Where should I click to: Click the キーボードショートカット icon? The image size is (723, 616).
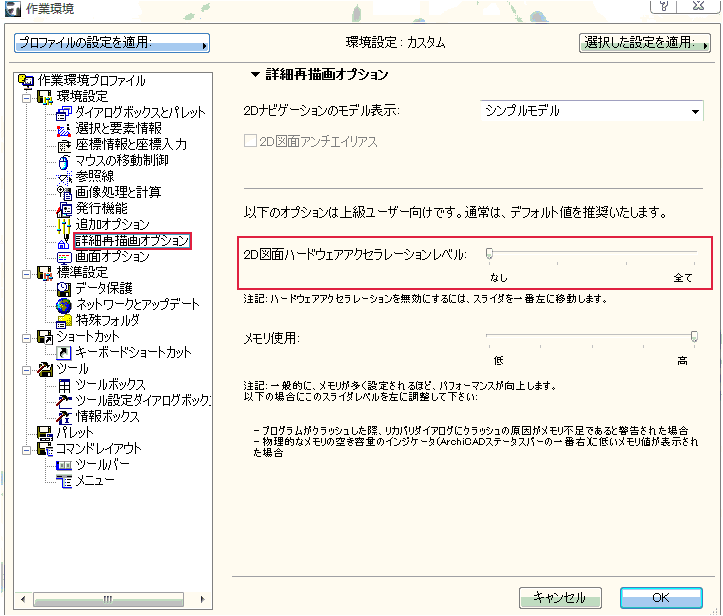(64, 353)
